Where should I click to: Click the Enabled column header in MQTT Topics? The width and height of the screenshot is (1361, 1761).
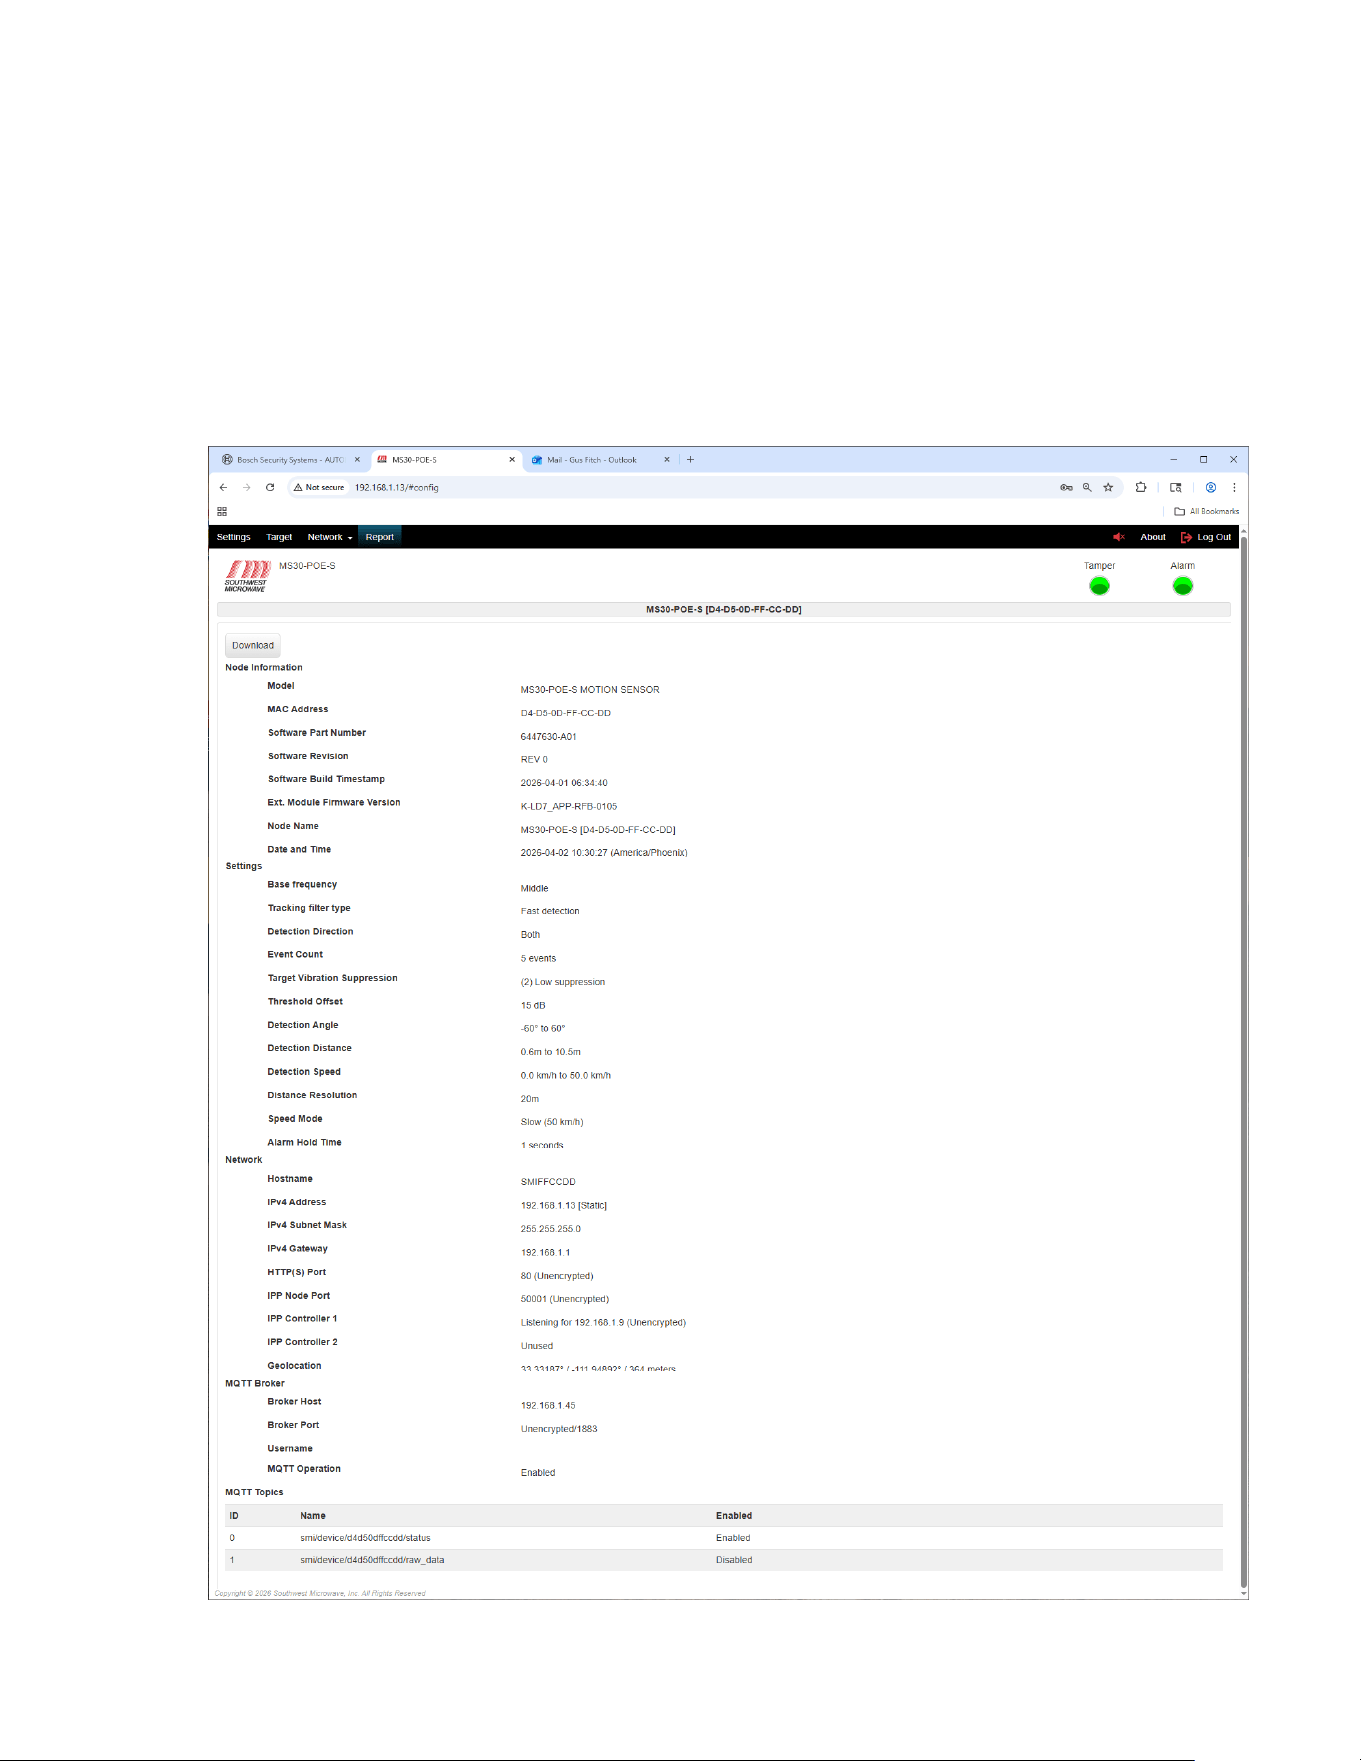(734, 1516)
